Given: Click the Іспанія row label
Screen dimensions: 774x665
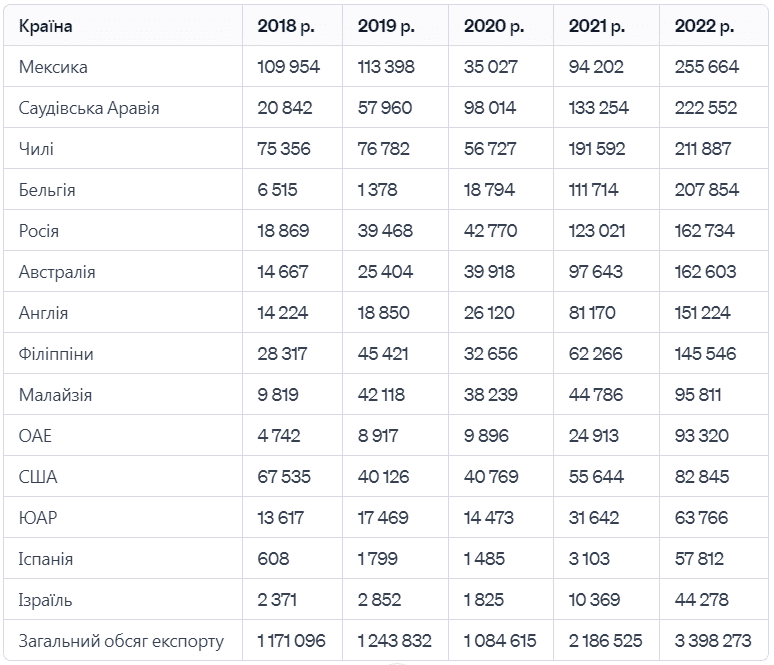Looking at the screenshot, I should point(45,559).
